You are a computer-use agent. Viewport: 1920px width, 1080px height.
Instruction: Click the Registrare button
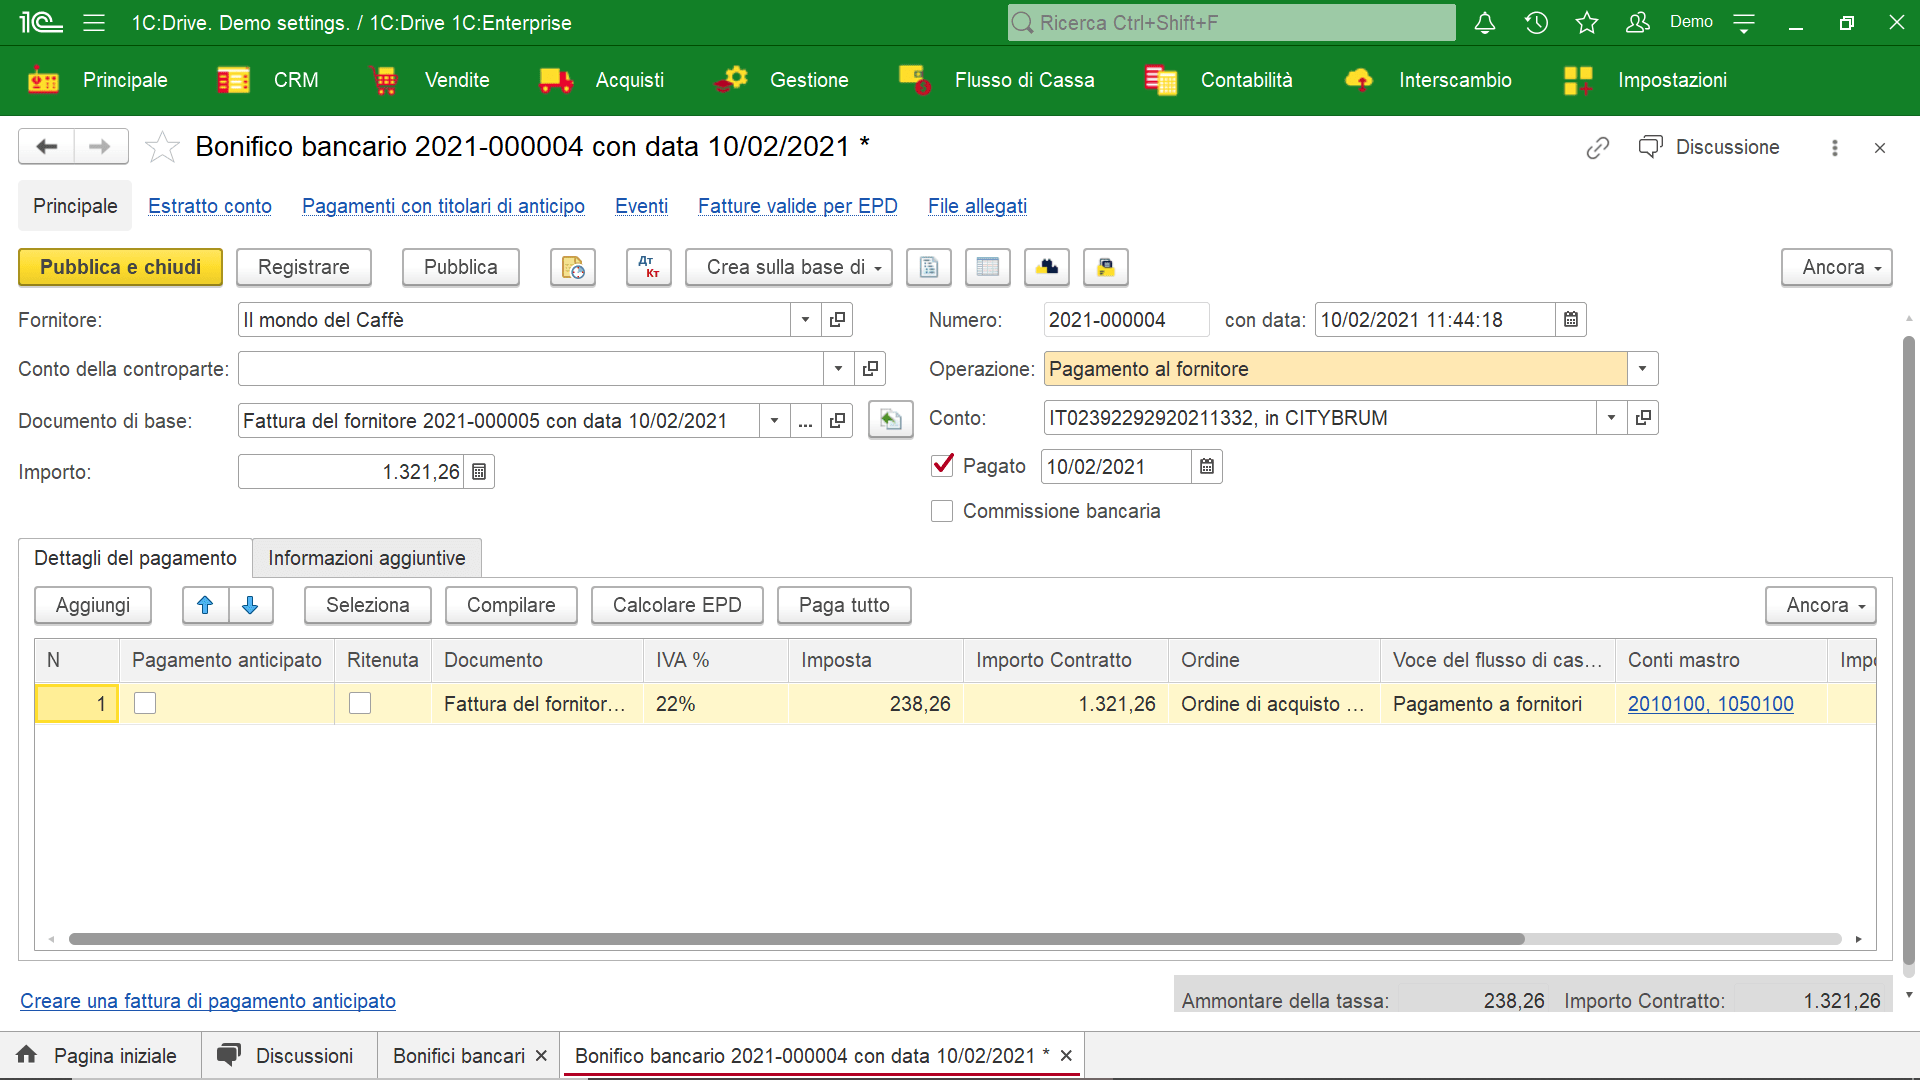(304, 267)
